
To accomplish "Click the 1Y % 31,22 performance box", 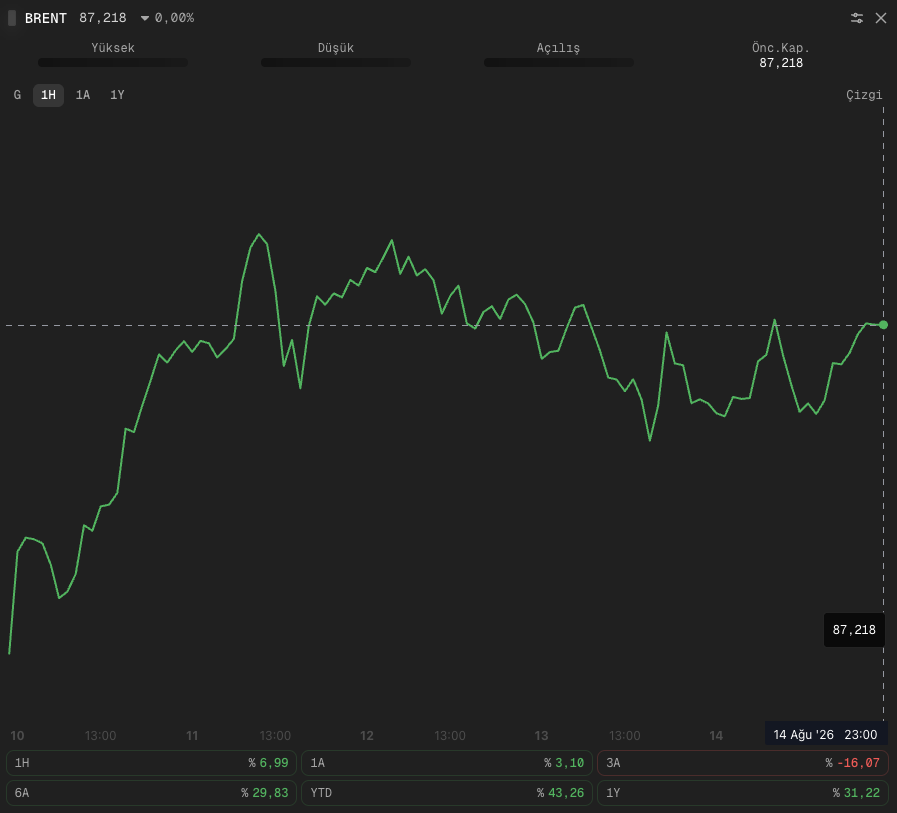I will coord(743,793).
